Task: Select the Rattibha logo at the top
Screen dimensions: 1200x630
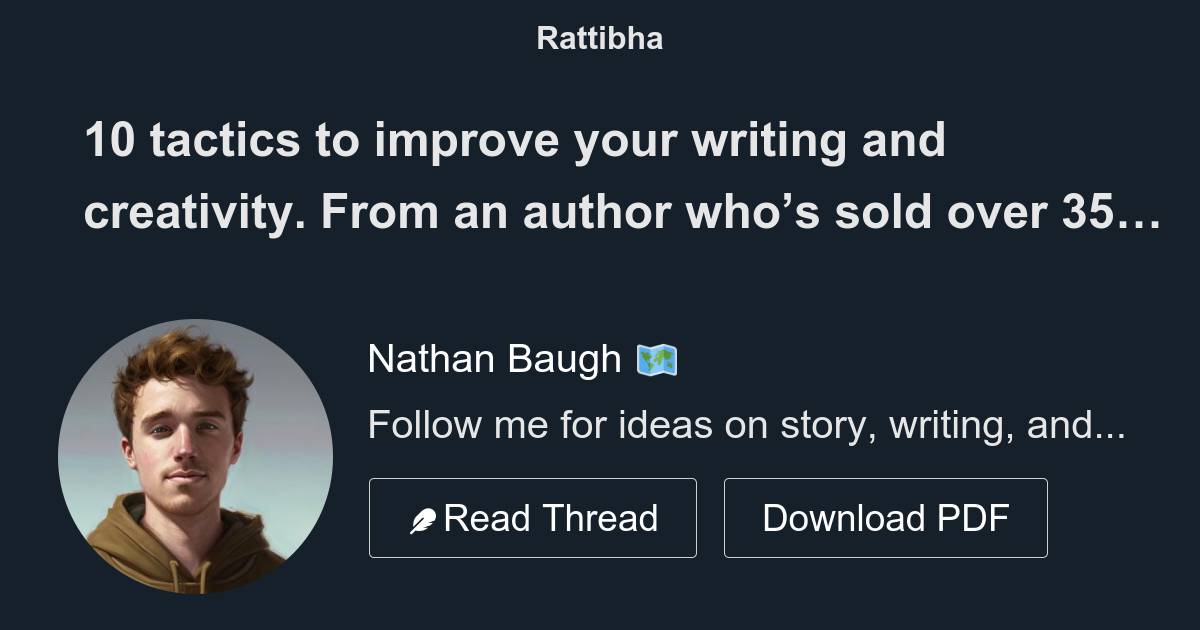Action: coord(599,38)
